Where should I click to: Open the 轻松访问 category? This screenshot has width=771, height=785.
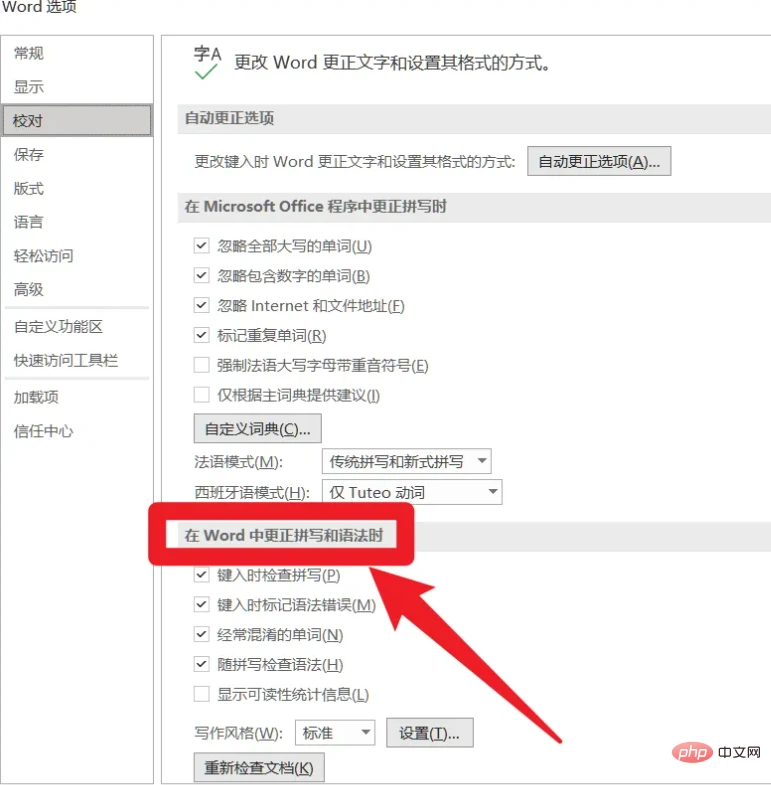44,256
